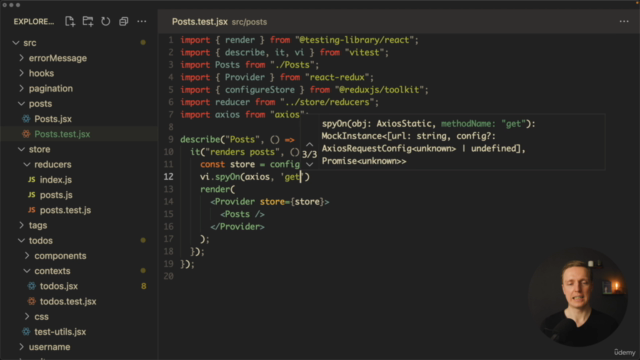Image resolution: width=640 pixels, height=360 pixels.
Task: Click the test-utils.jsx file icon
Action: (x=26, y=332)
